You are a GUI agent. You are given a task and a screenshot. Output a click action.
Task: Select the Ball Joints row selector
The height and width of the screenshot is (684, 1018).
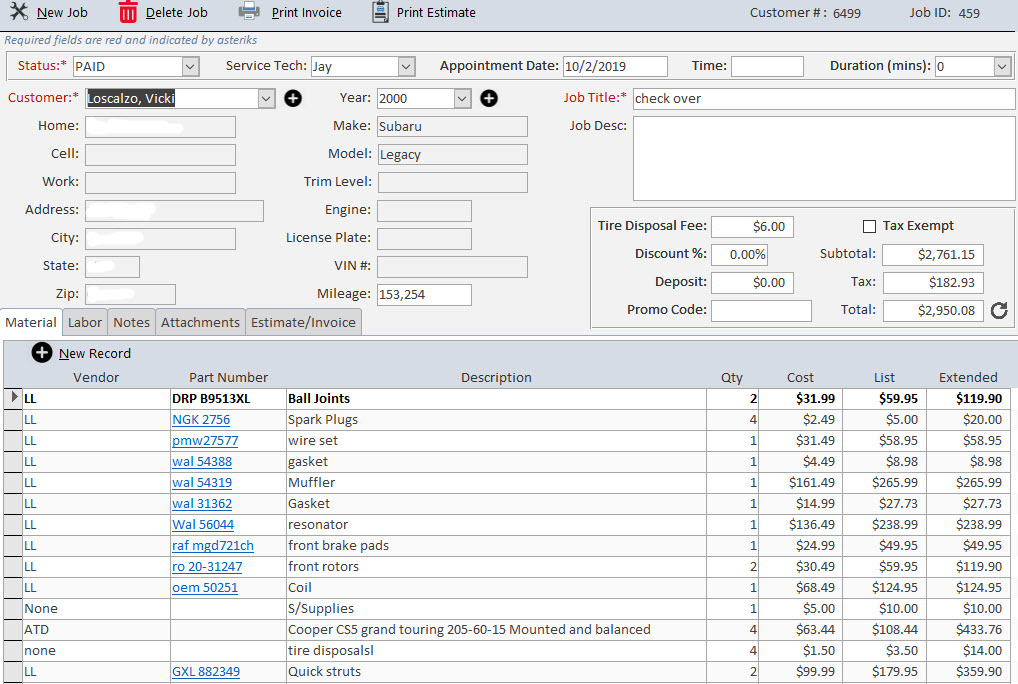(13, 398)
